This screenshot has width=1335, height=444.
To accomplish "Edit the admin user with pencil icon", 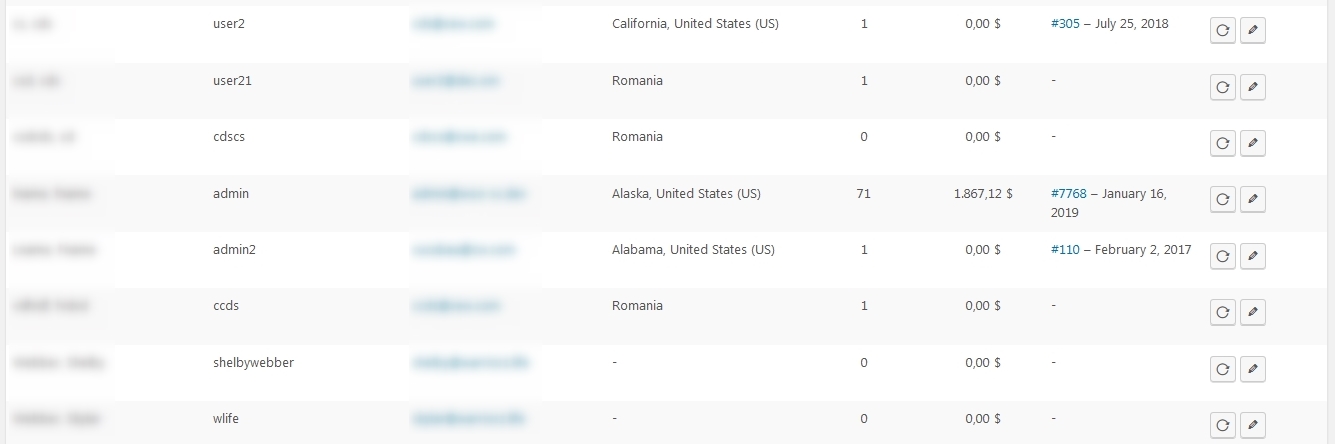I will [1253, 200].
